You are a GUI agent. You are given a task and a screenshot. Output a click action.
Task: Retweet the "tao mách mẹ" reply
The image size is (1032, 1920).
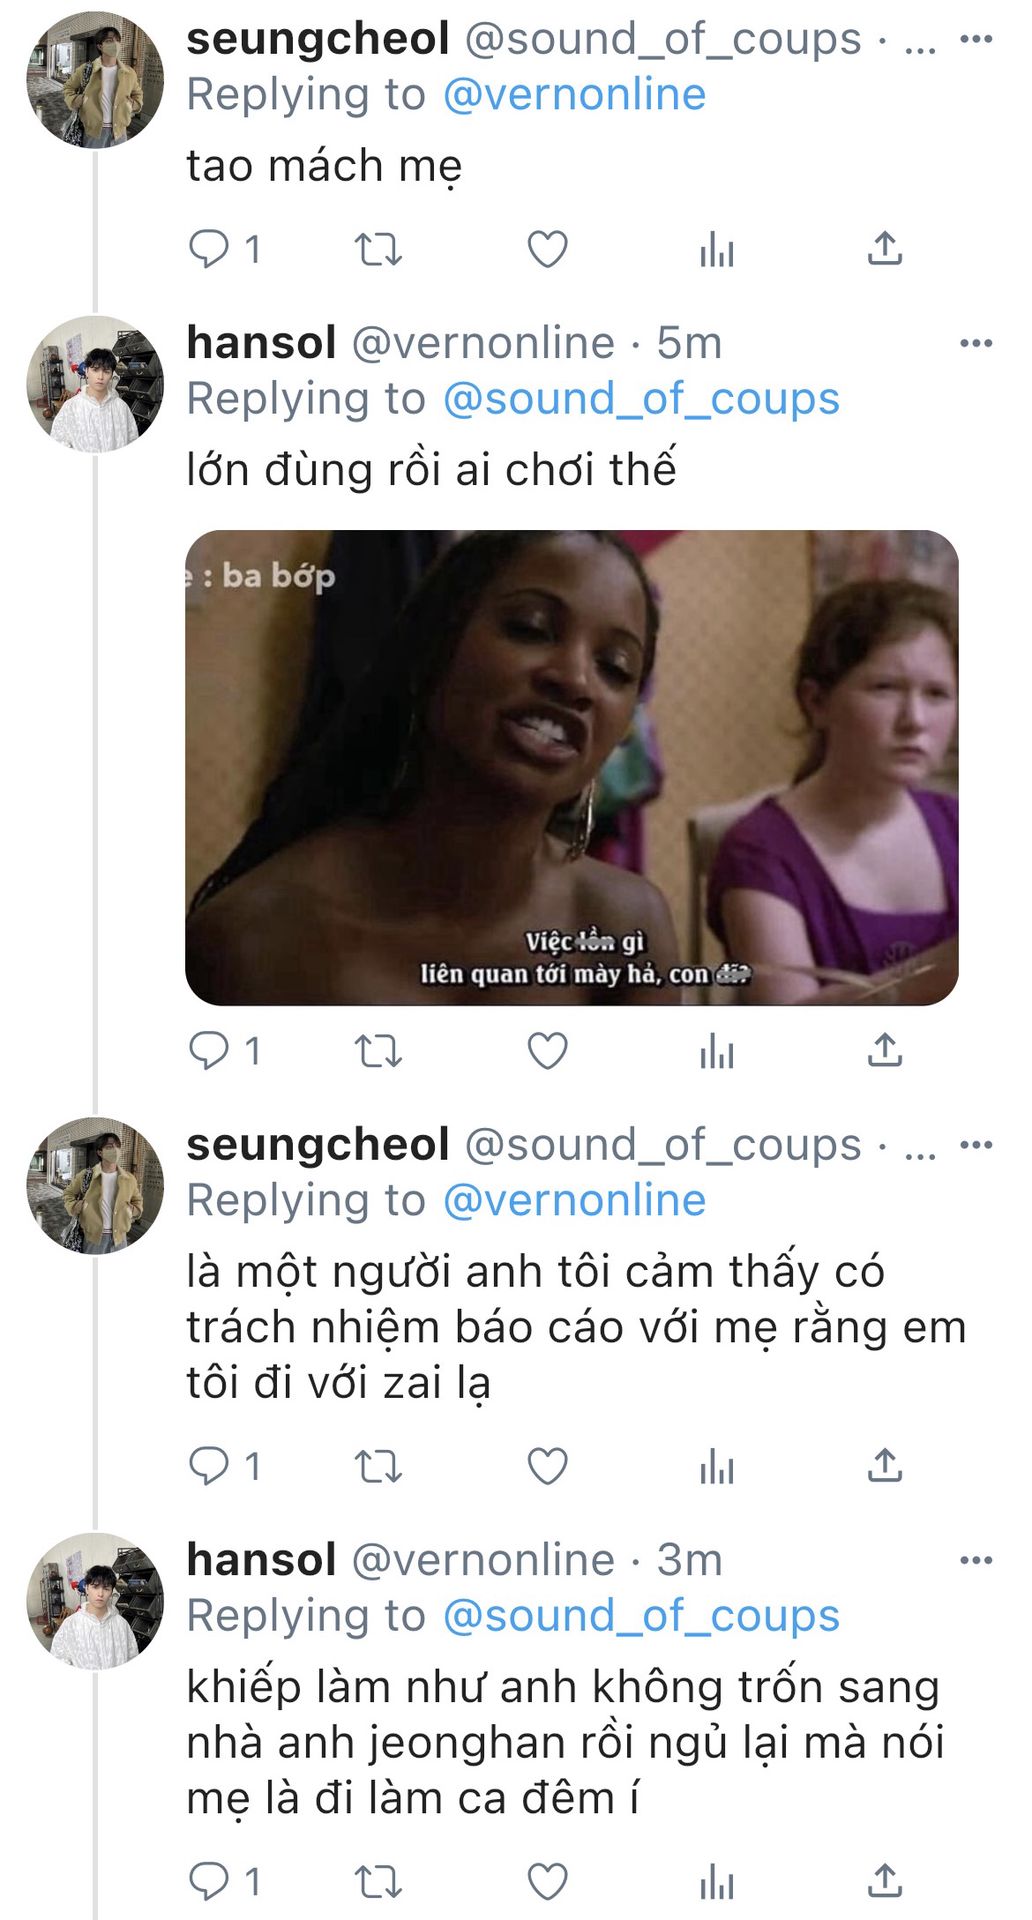click(x=379, y=249)
